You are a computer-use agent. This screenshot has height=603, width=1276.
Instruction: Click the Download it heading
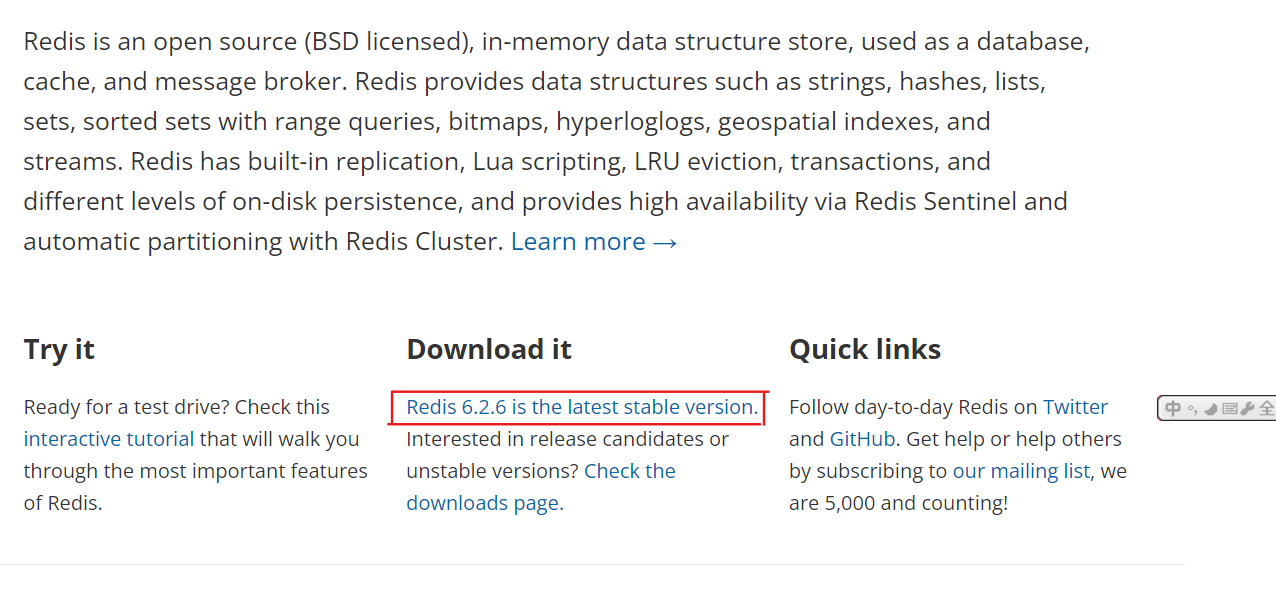tap(489, 349)
